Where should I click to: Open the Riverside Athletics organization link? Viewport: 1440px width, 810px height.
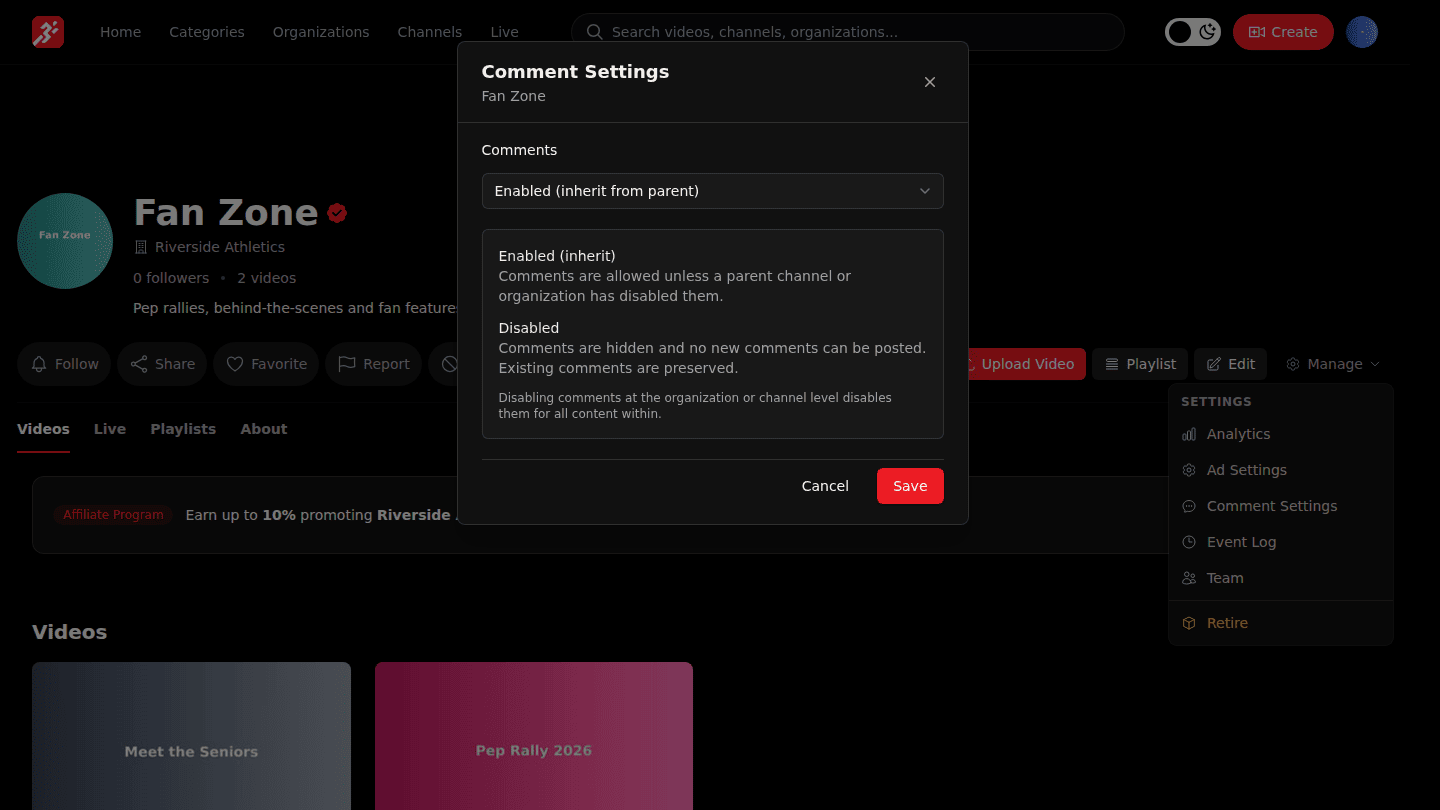[220, 247]
